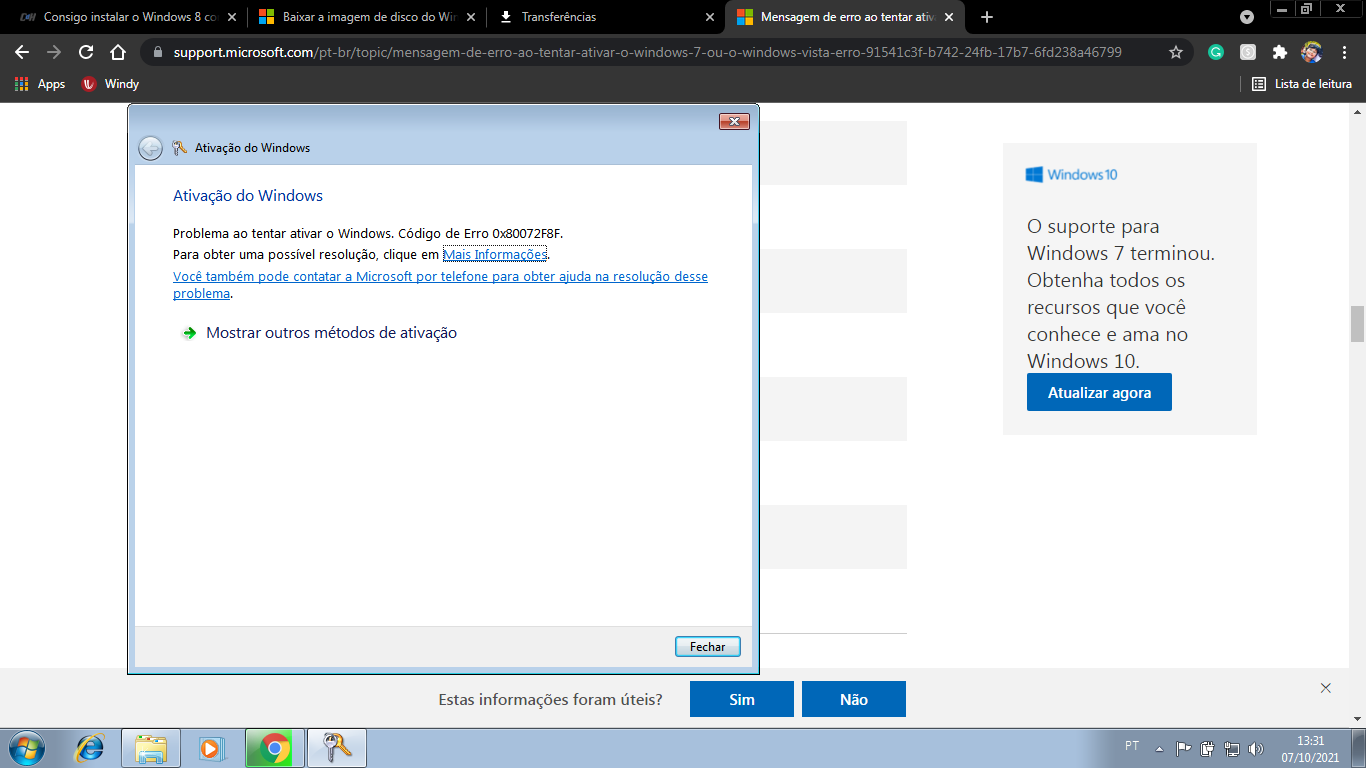Click the gray extension icon beside Grammarly
Image resolution: width=1366 pixels, height=768 pixels.
pos(1248,52)
